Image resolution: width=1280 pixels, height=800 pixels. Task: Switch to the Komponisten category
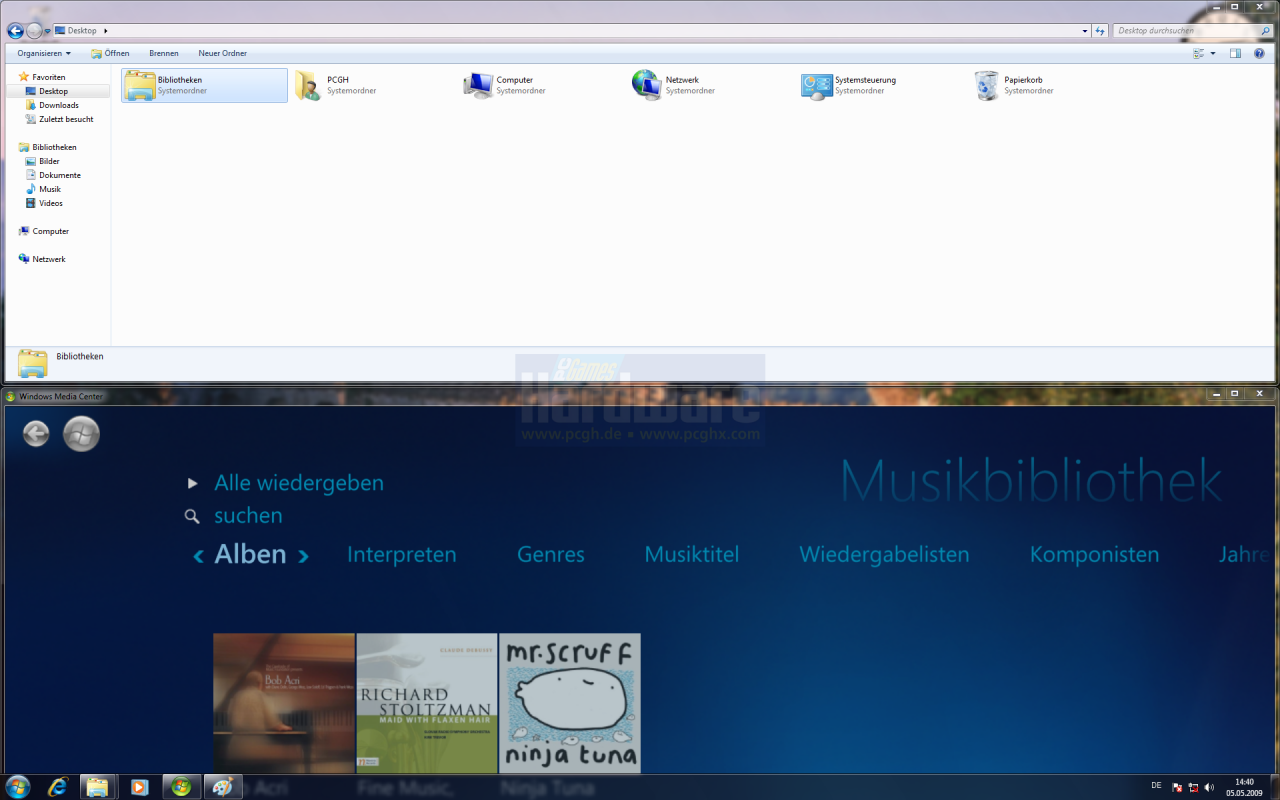click(1095, 555)
